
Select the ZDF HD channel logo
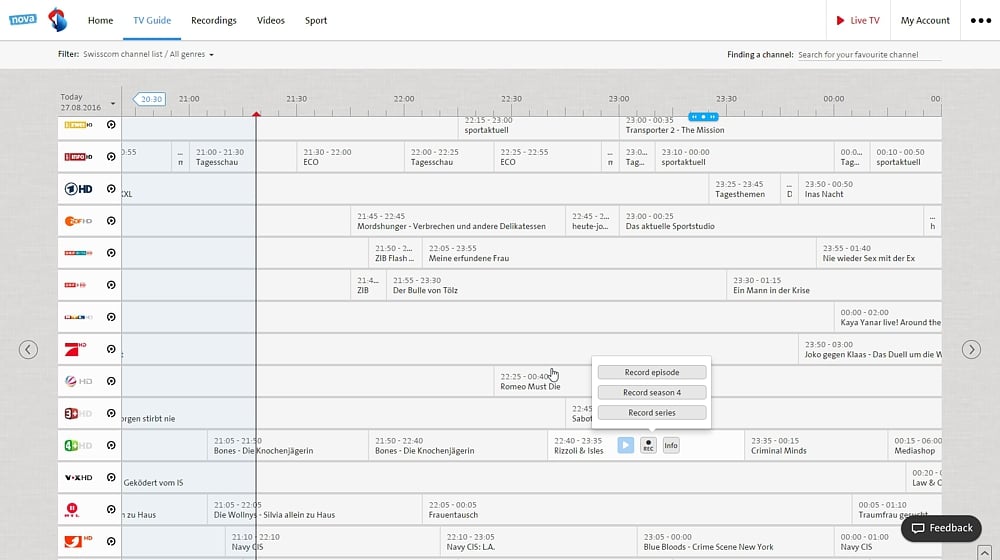point(78,221)
